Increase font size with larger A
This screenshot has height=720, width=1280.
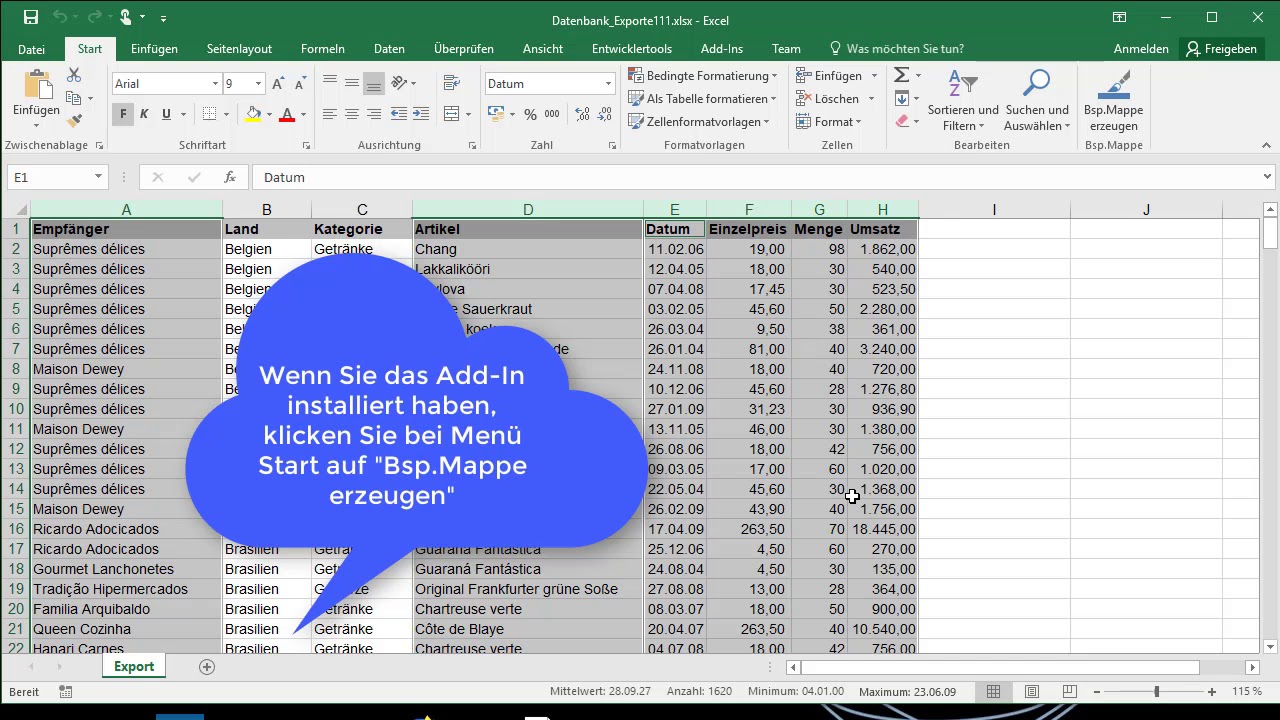tap(279, 84)
